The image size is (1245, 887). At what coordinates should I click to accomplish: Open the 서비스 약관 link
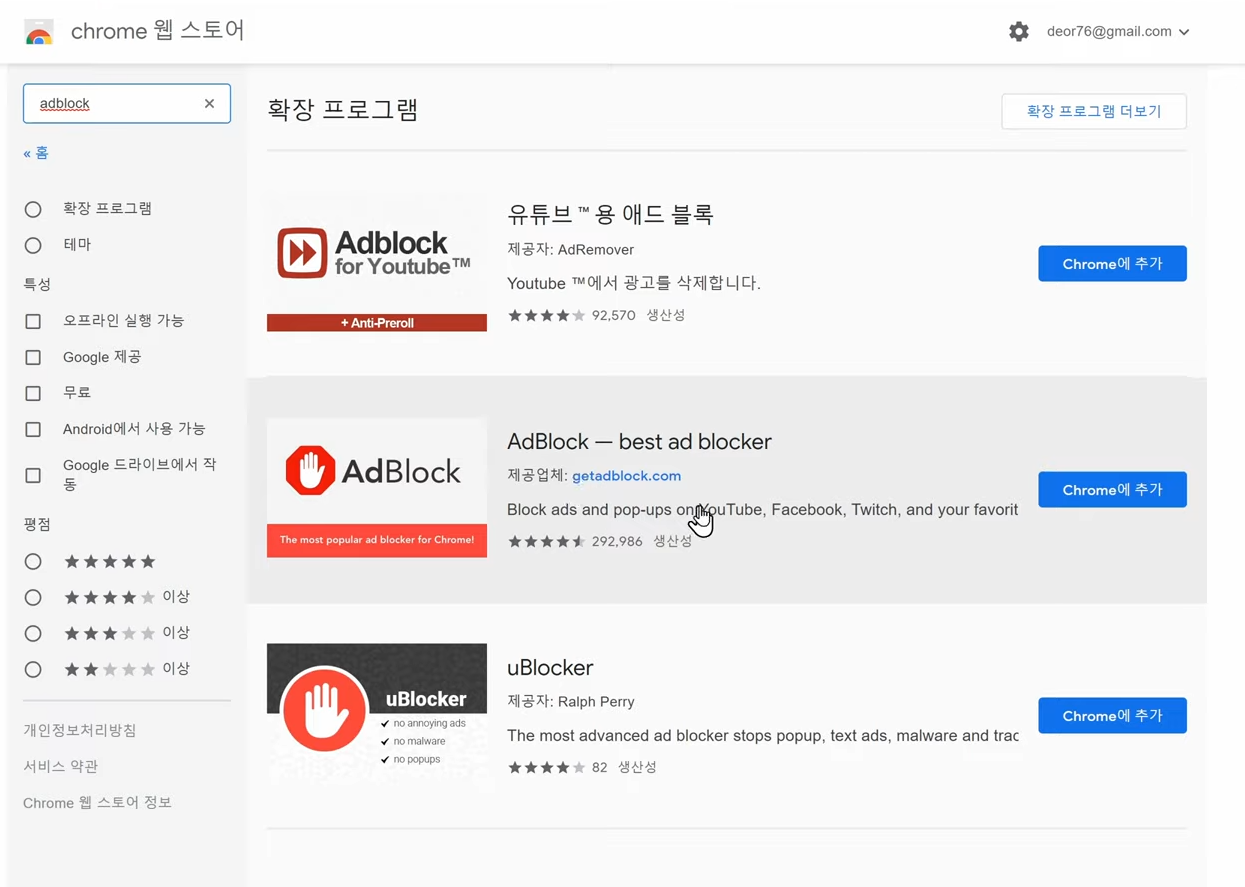coord(61,766)
